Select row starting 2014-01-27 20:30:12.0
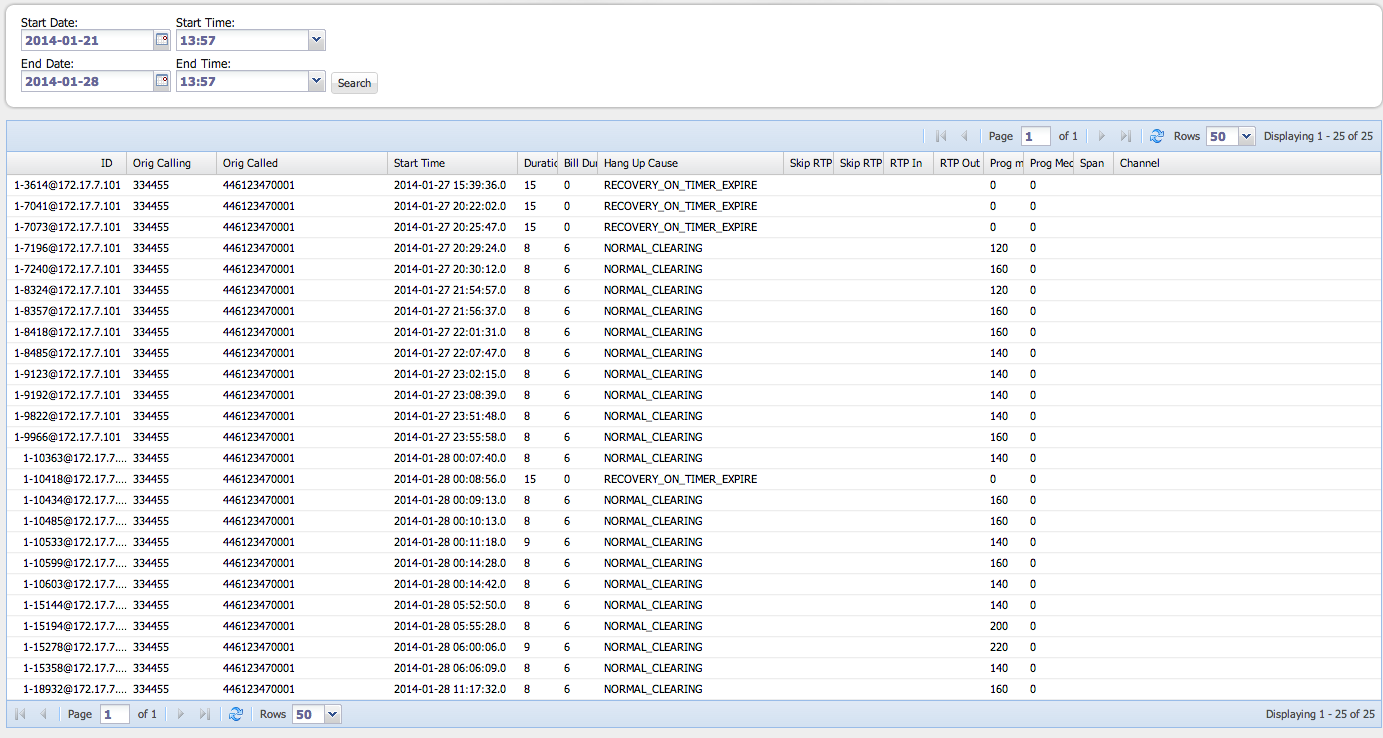1383x738 pixels. [693, 269]
